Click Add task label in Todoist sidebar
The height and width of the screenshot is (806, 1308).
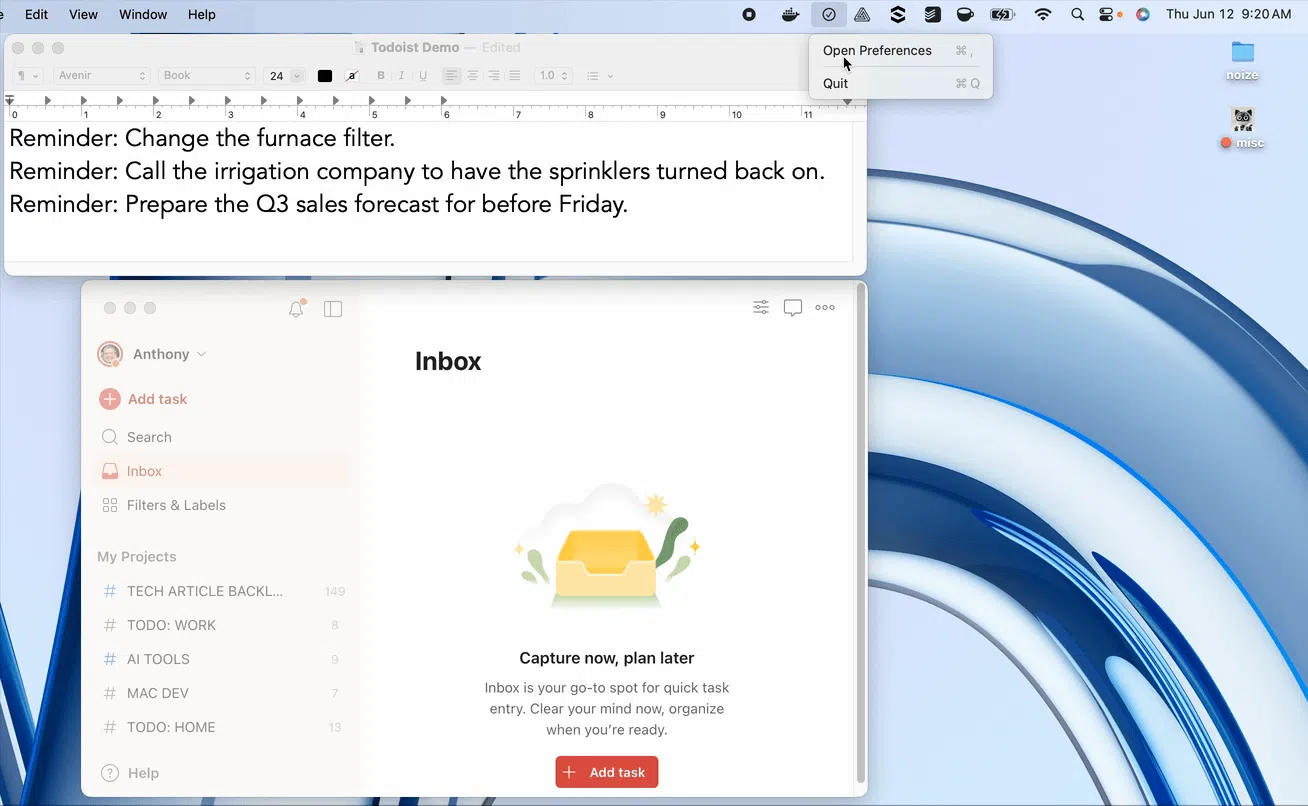pyautogui.click(x=158, y=399)
